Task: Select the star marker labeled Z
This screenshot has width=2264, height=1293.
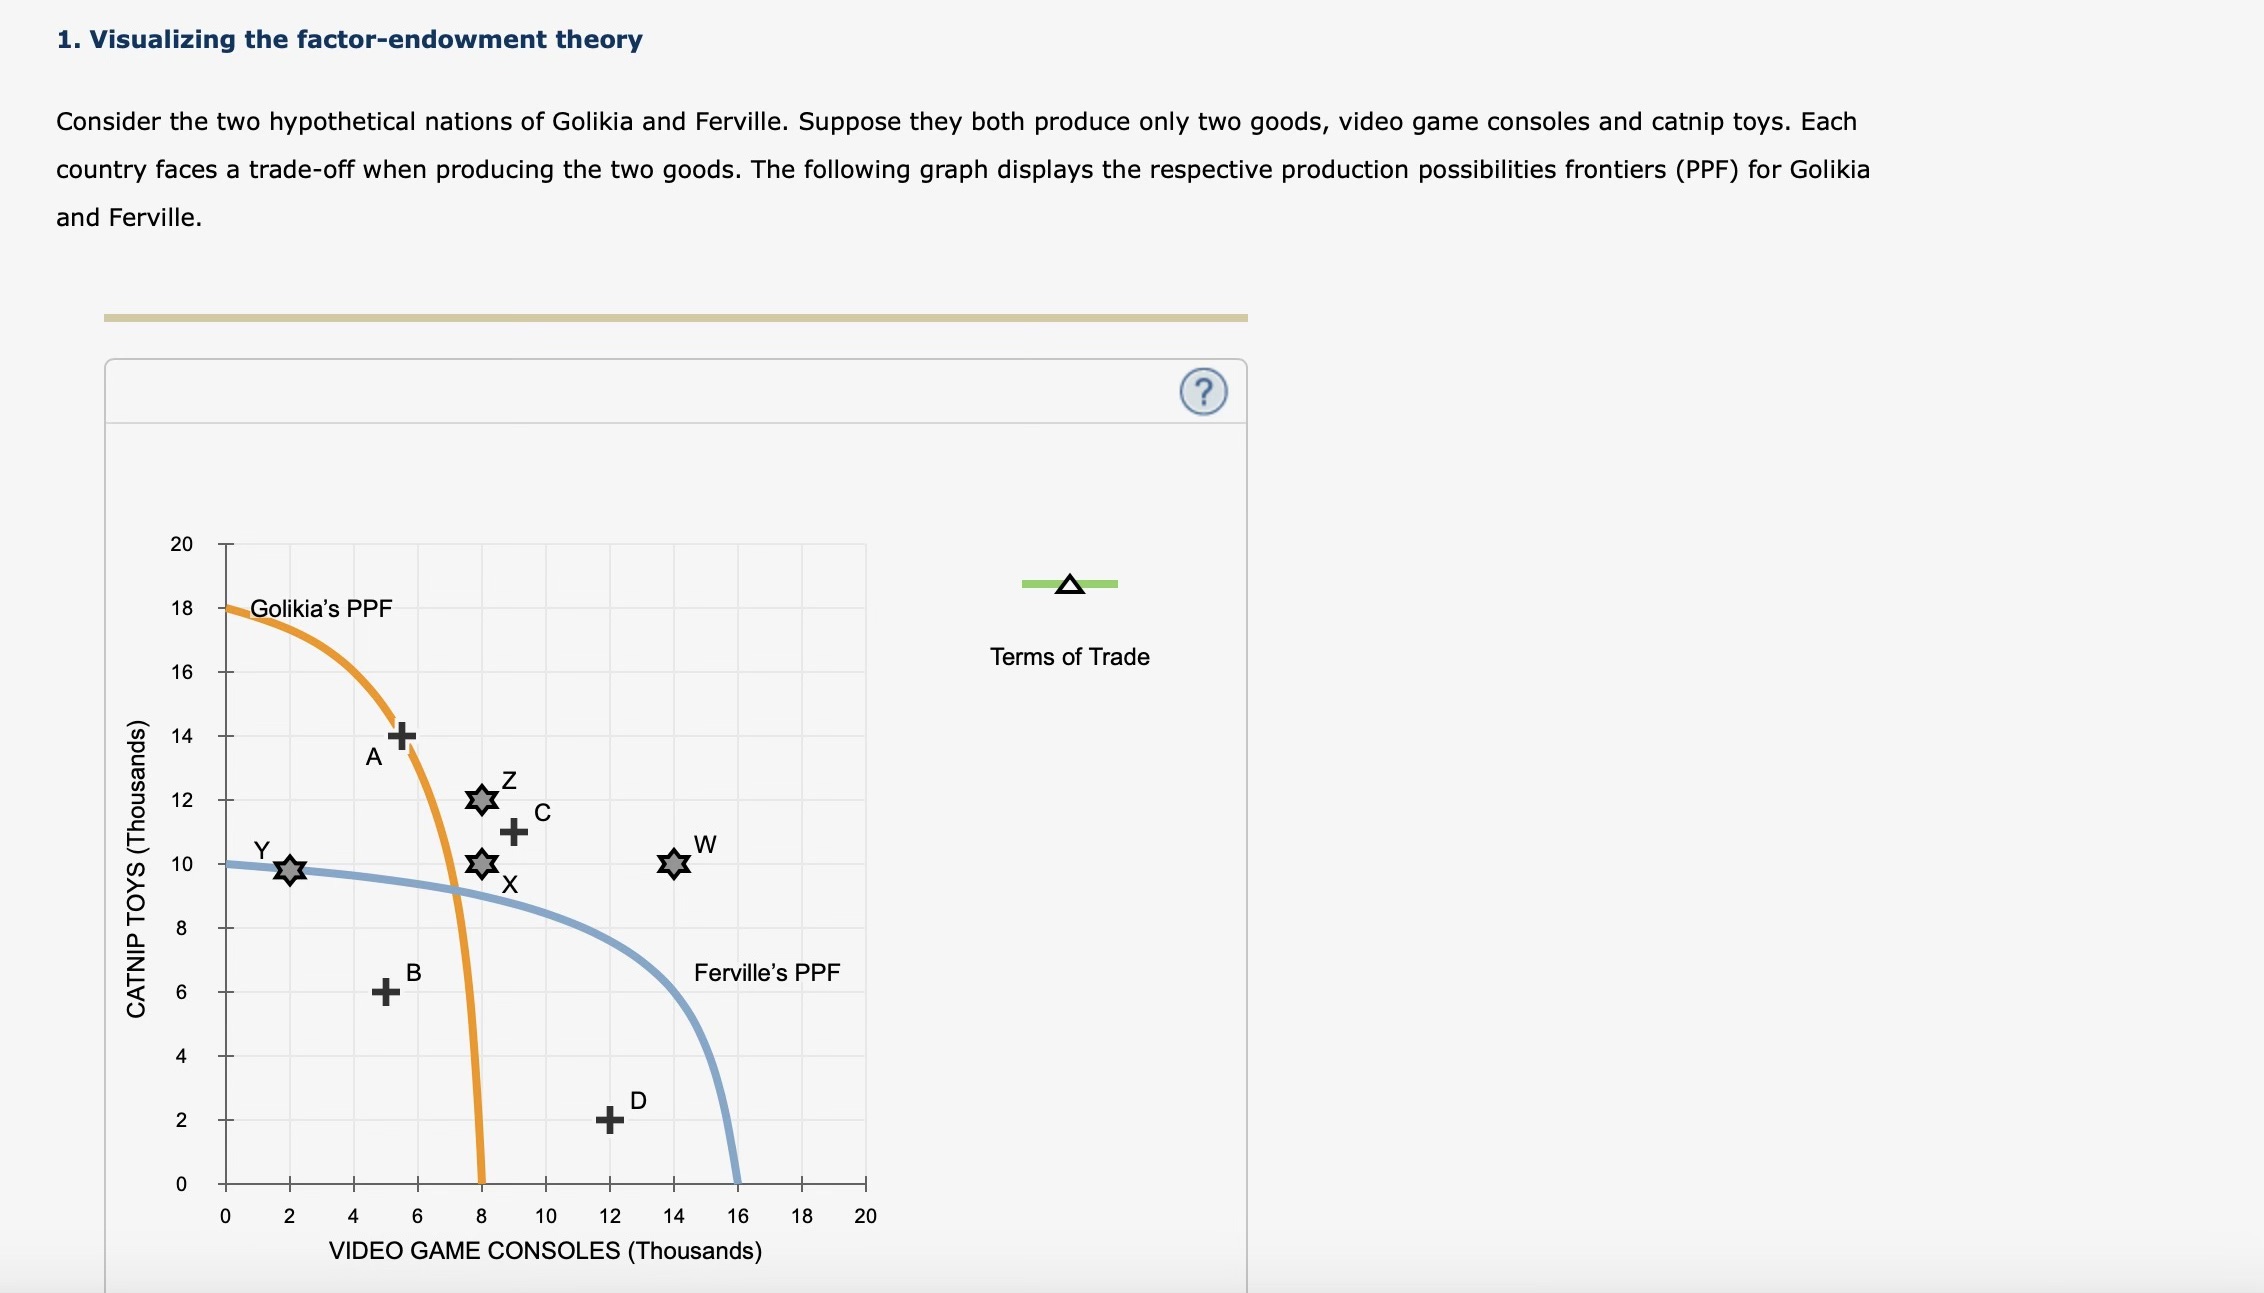Action: 481,800
